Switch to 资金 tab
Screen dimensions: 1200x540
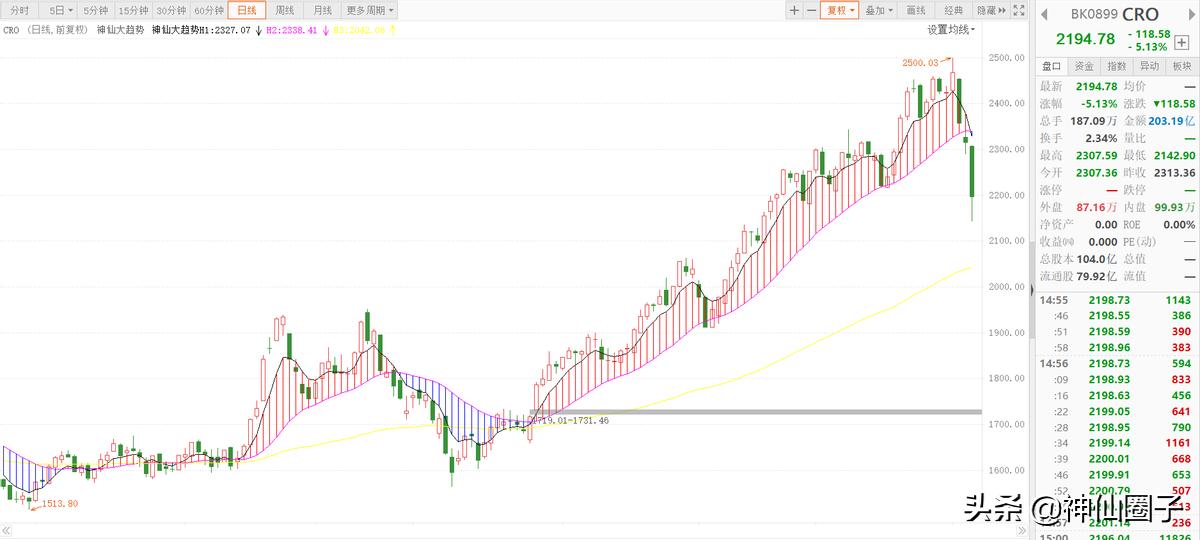(1084, 66)
